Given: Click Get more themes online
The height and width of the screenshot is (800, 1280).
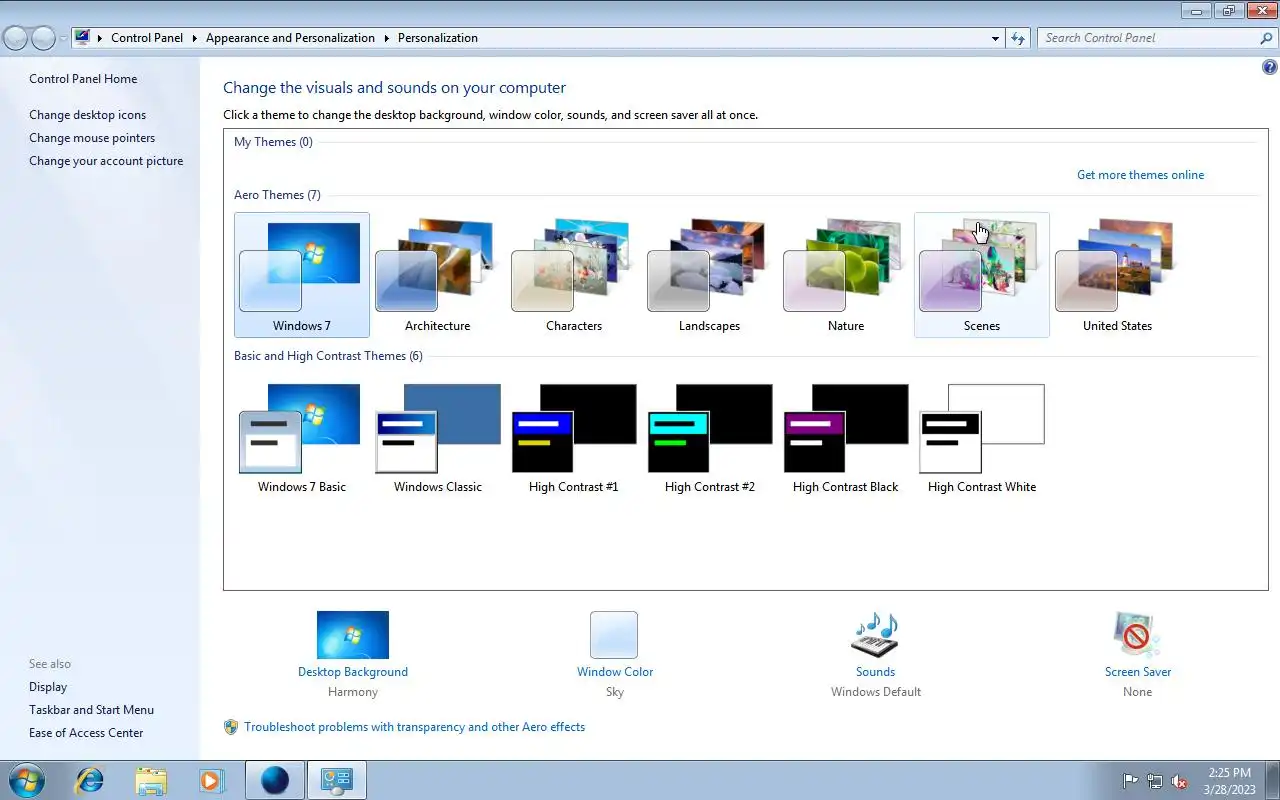Looking at the screenshot, I should [1140, 175].
